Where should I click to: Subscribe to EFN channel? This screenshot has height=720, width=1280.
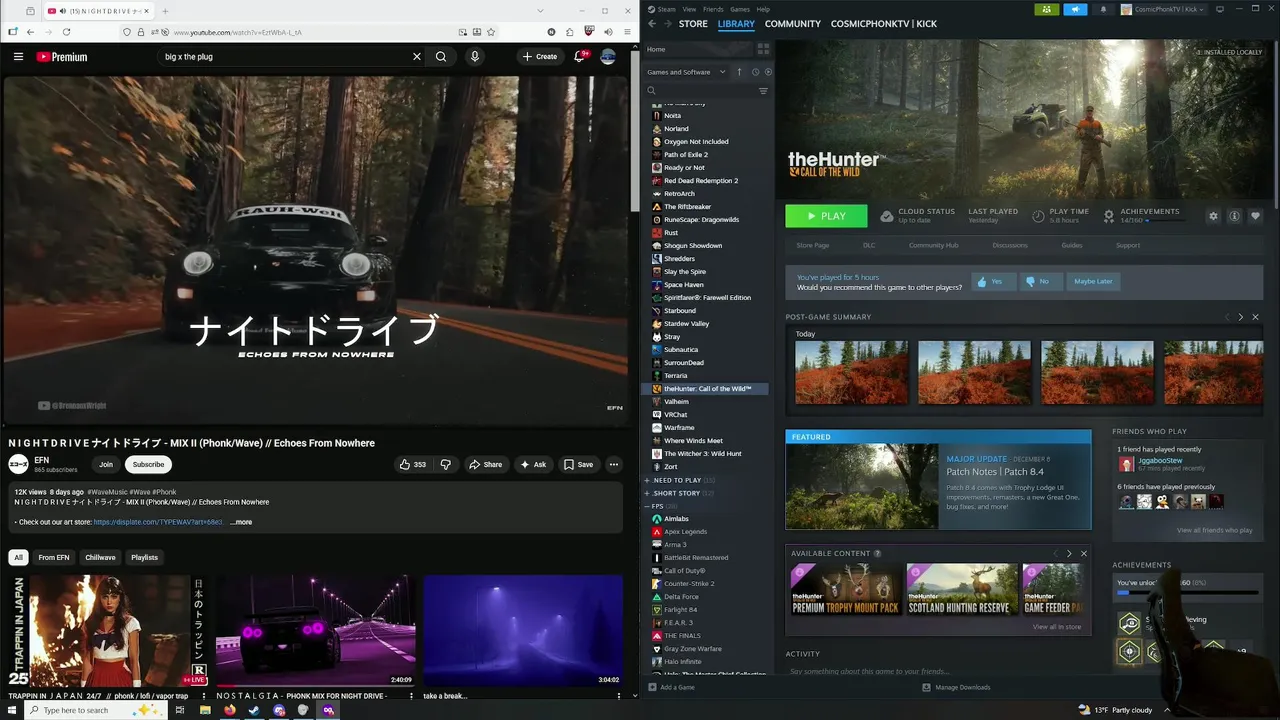click(148, 464)
